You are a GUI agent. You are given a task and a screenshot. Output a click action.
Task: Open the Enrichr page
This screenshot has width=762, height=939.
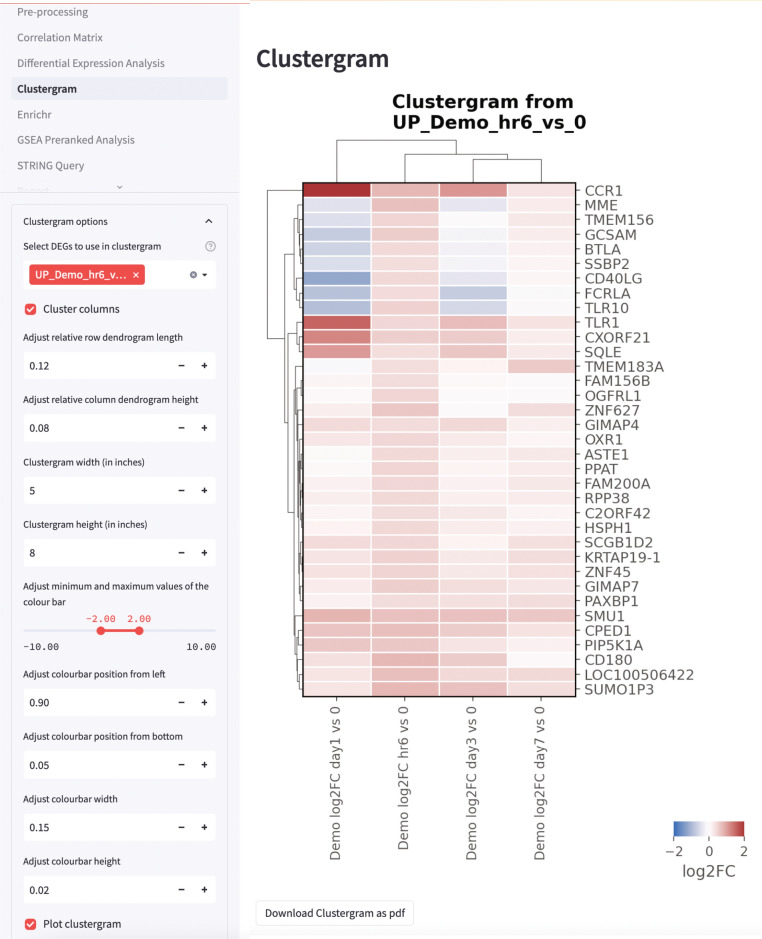32,114
